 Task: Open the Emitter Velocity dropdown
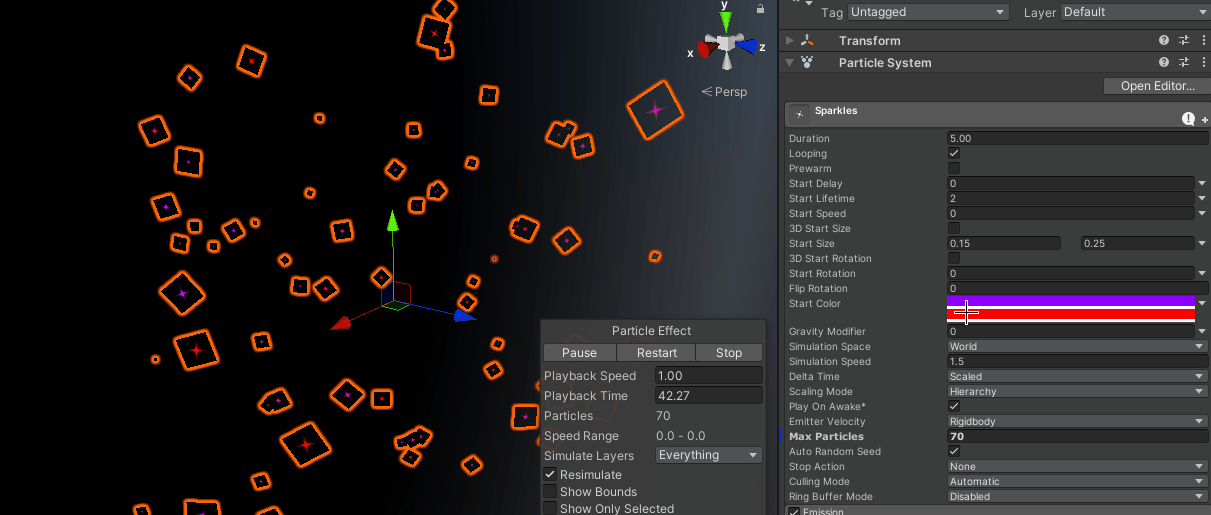pos(1077,422)
